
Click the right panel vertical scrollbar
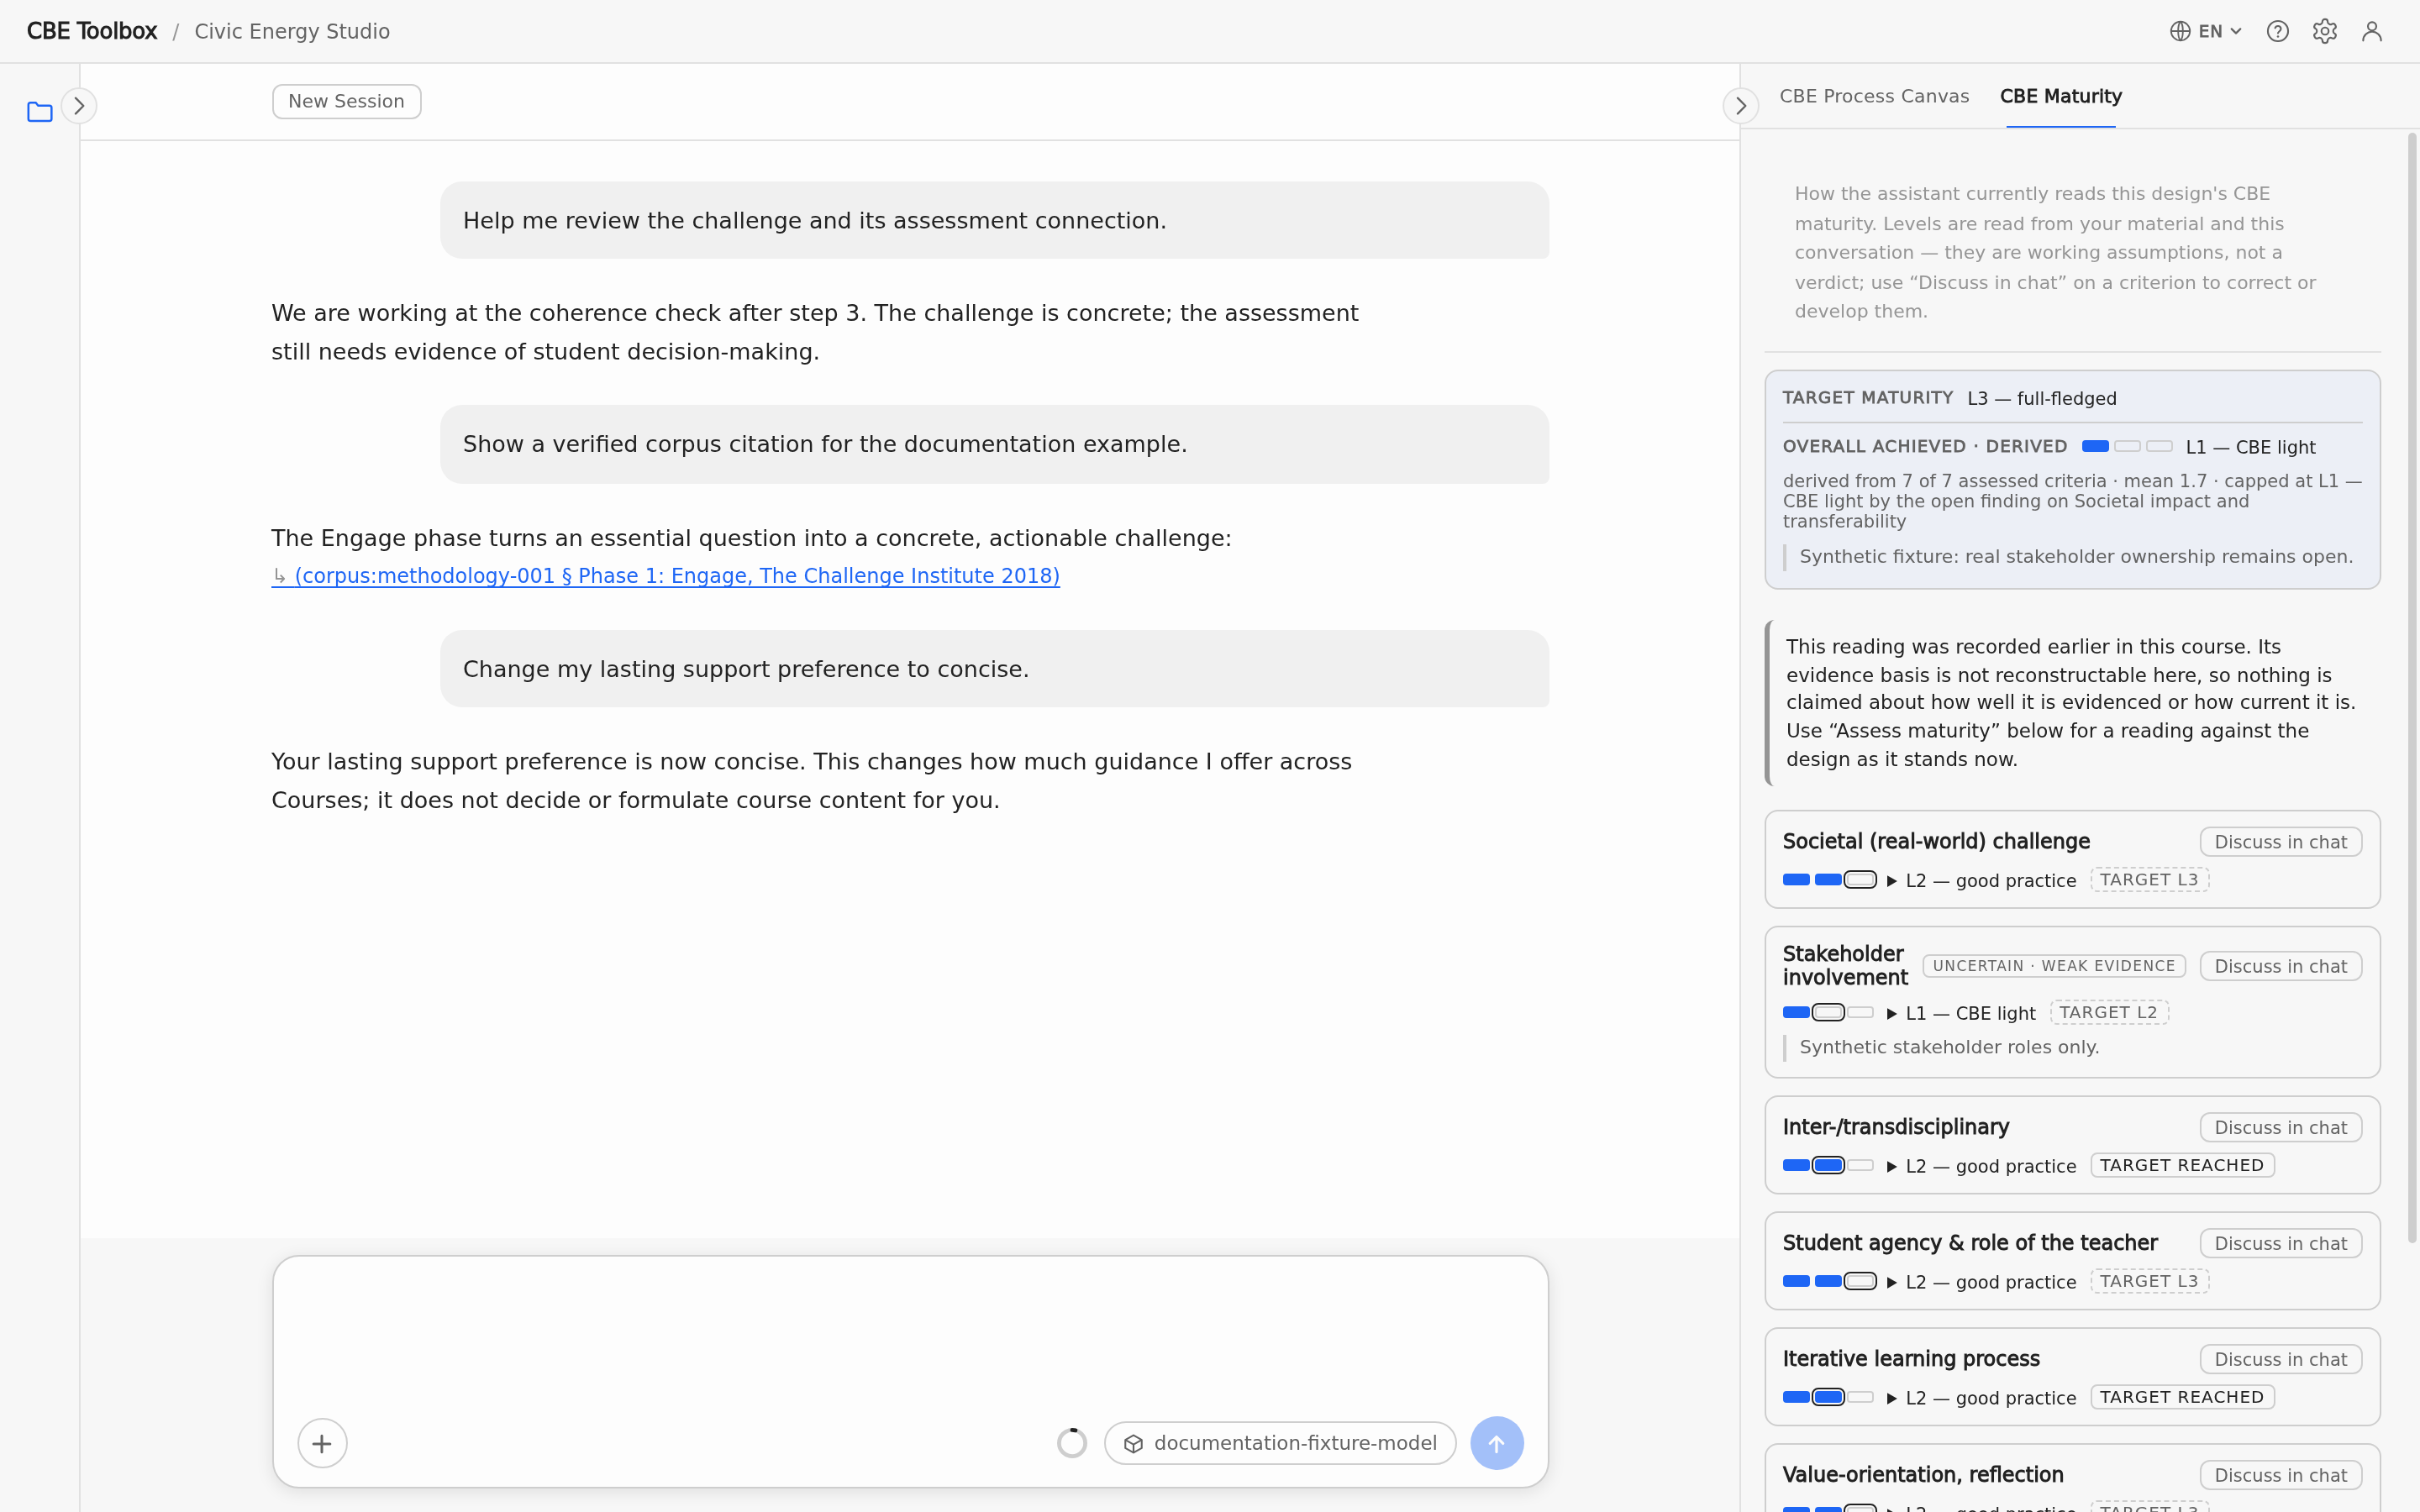click(x=2411, y=688)
